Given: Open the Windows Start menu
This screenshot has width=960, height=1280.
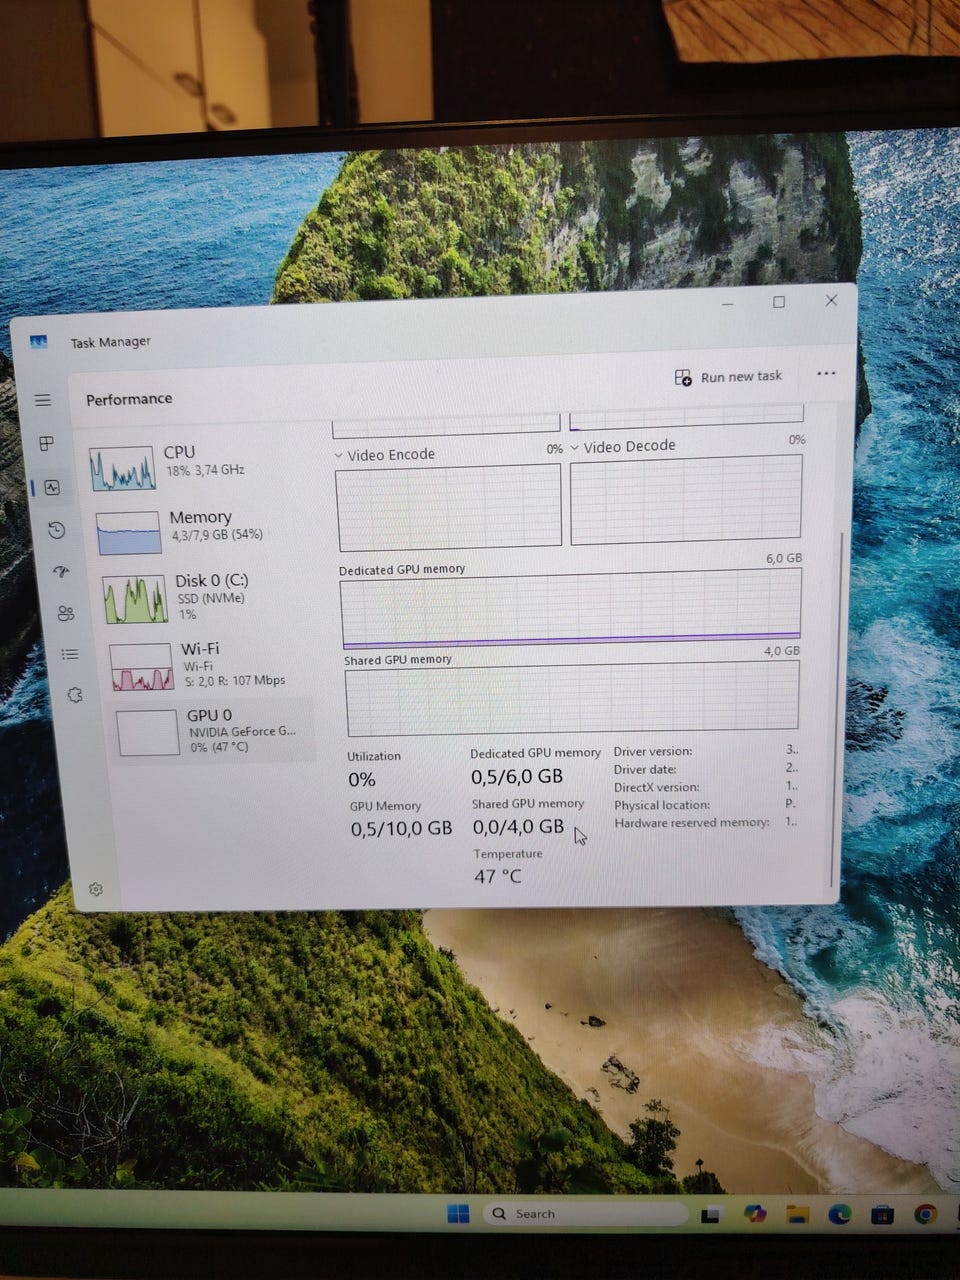Looking at the screenshot, I should pos(458,1214).
